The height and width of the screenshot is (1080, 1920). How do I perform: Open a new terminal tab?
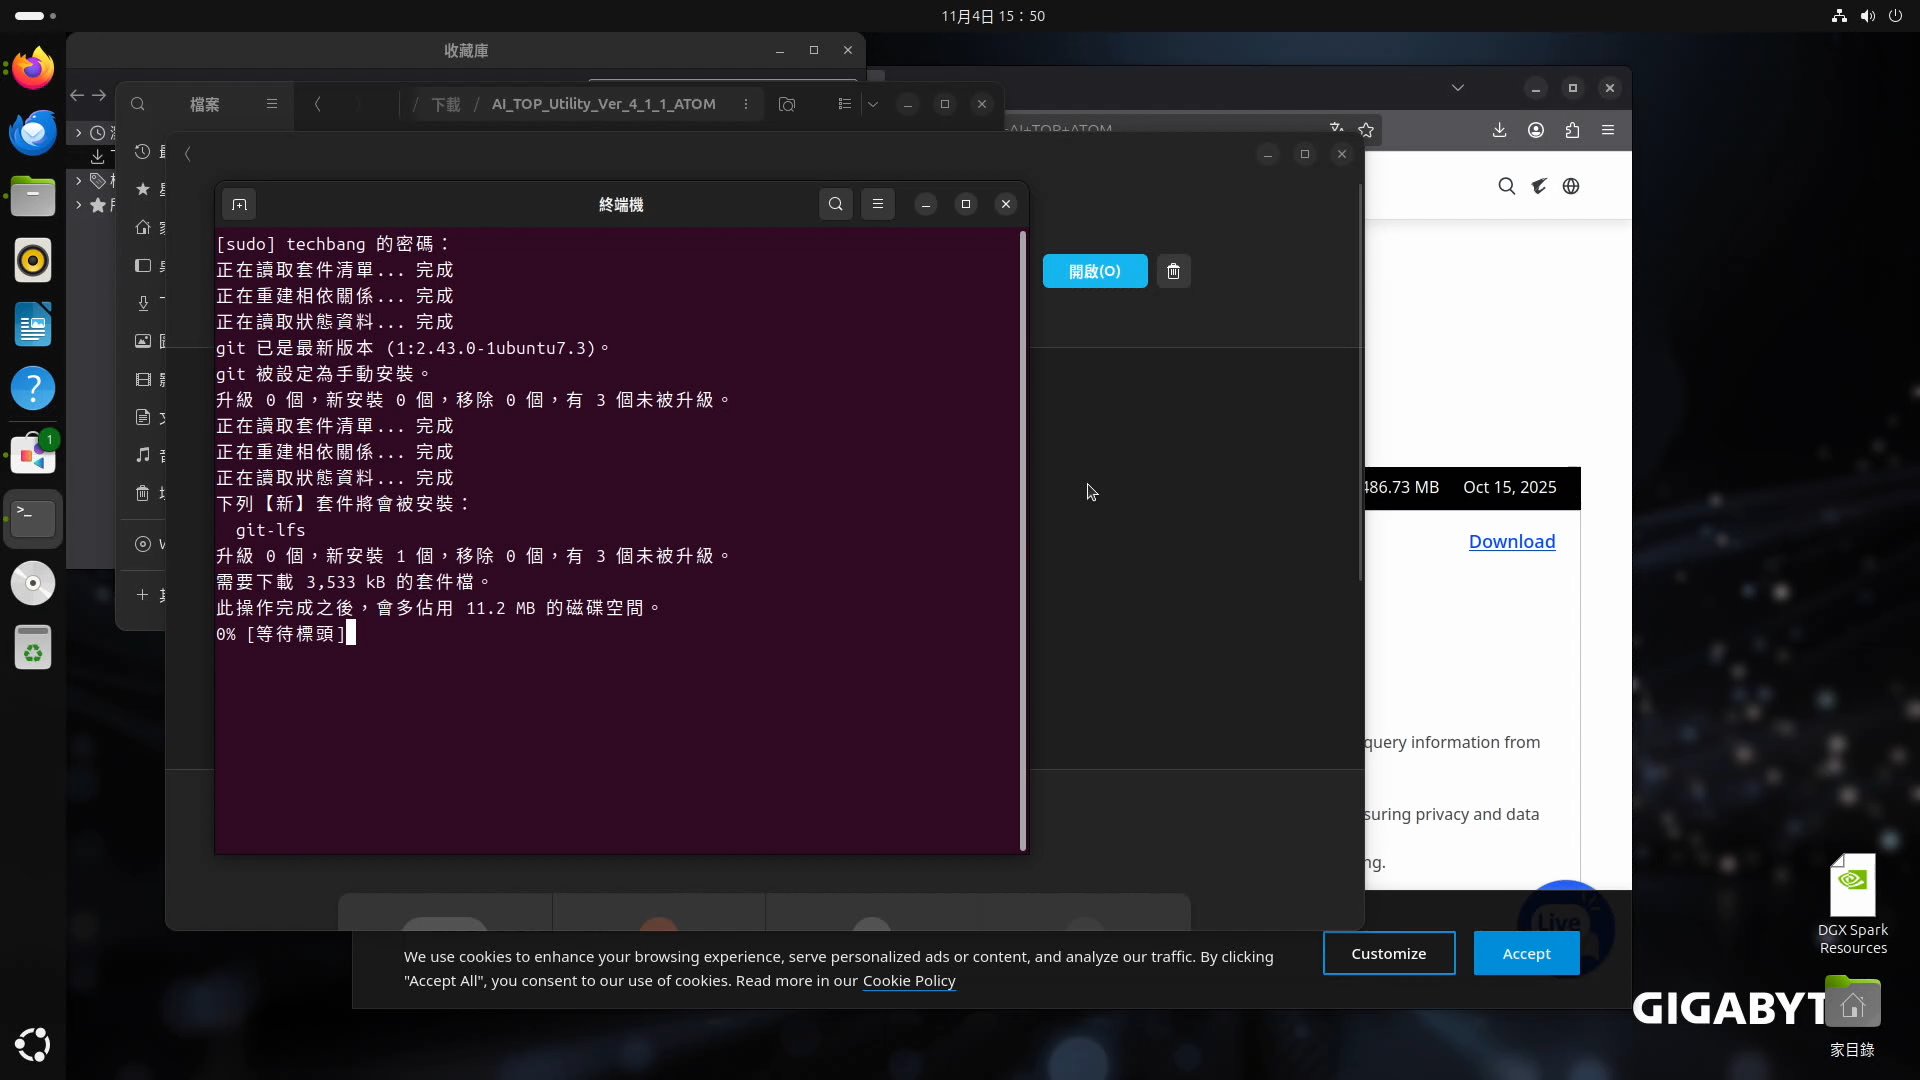pos(239,205)
